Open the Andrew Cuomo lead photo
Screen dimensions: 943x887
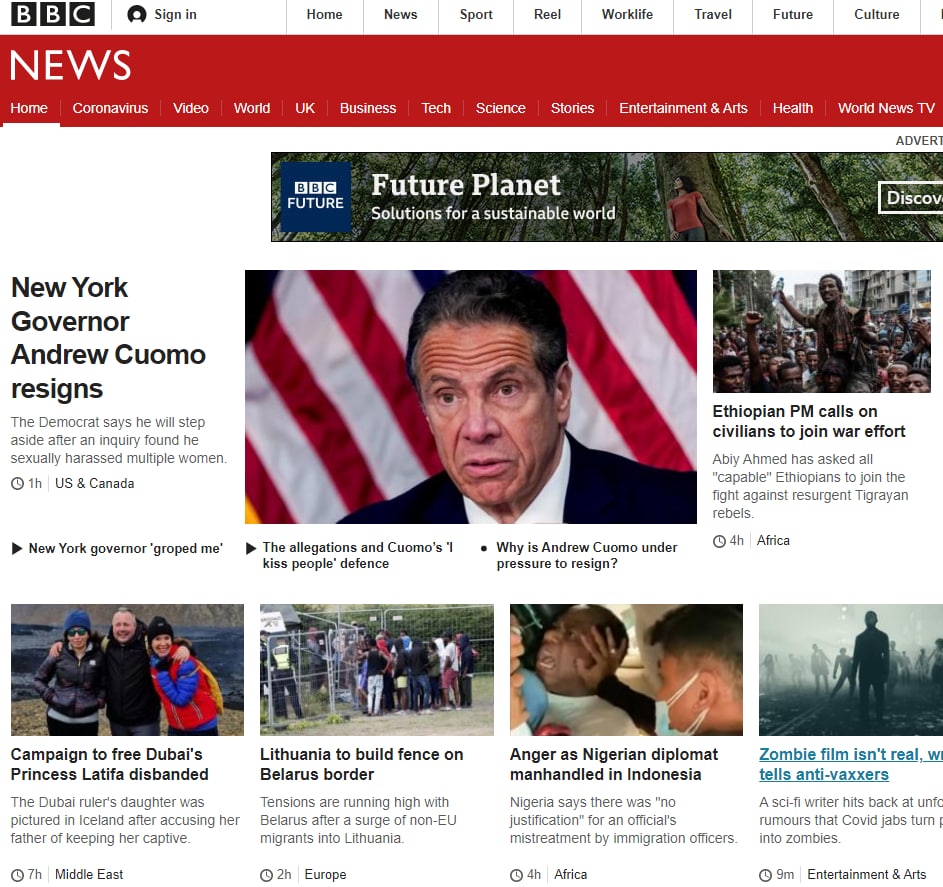471,397
